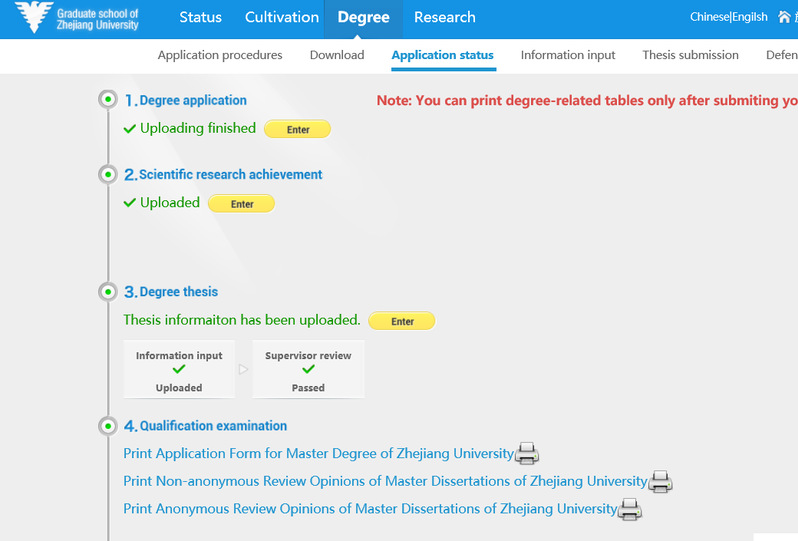Open the Cultivation menu

click(x=282, y=17)
